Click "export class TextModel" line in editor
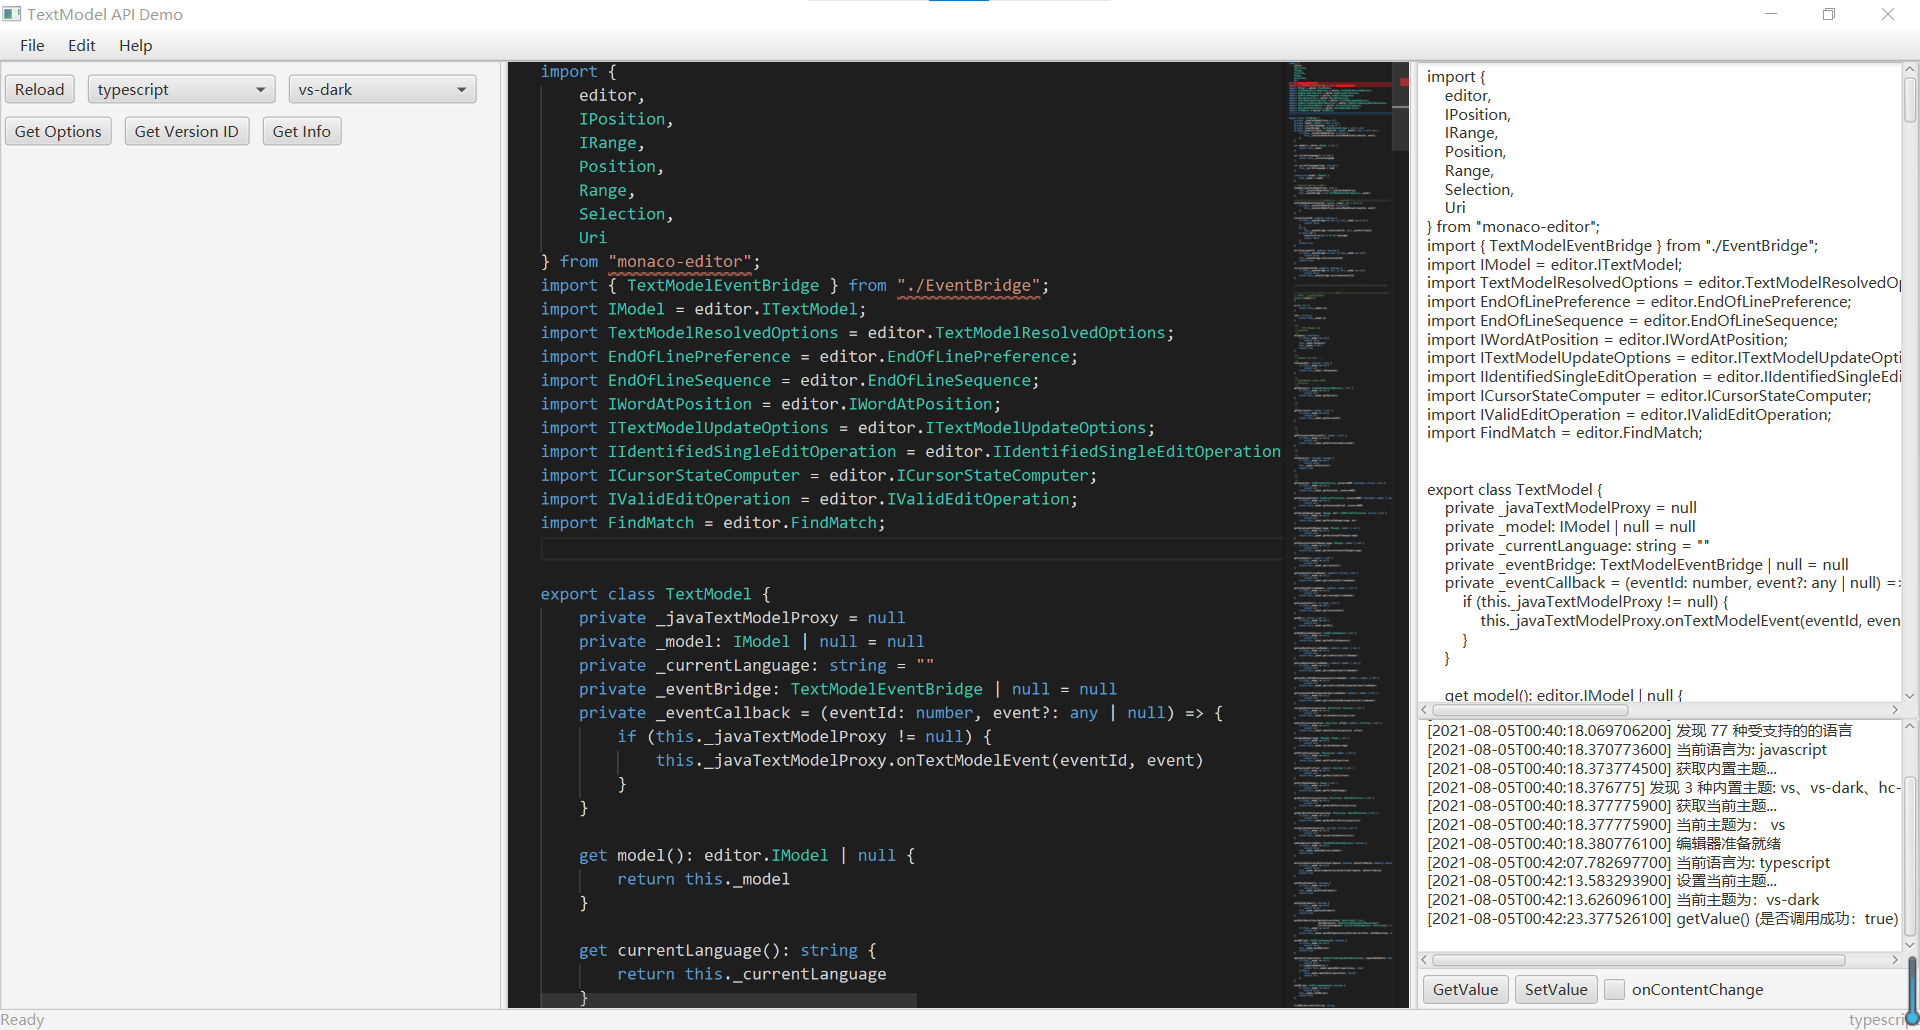This screenshot has width=1920, height=1030. pos(656,594)
